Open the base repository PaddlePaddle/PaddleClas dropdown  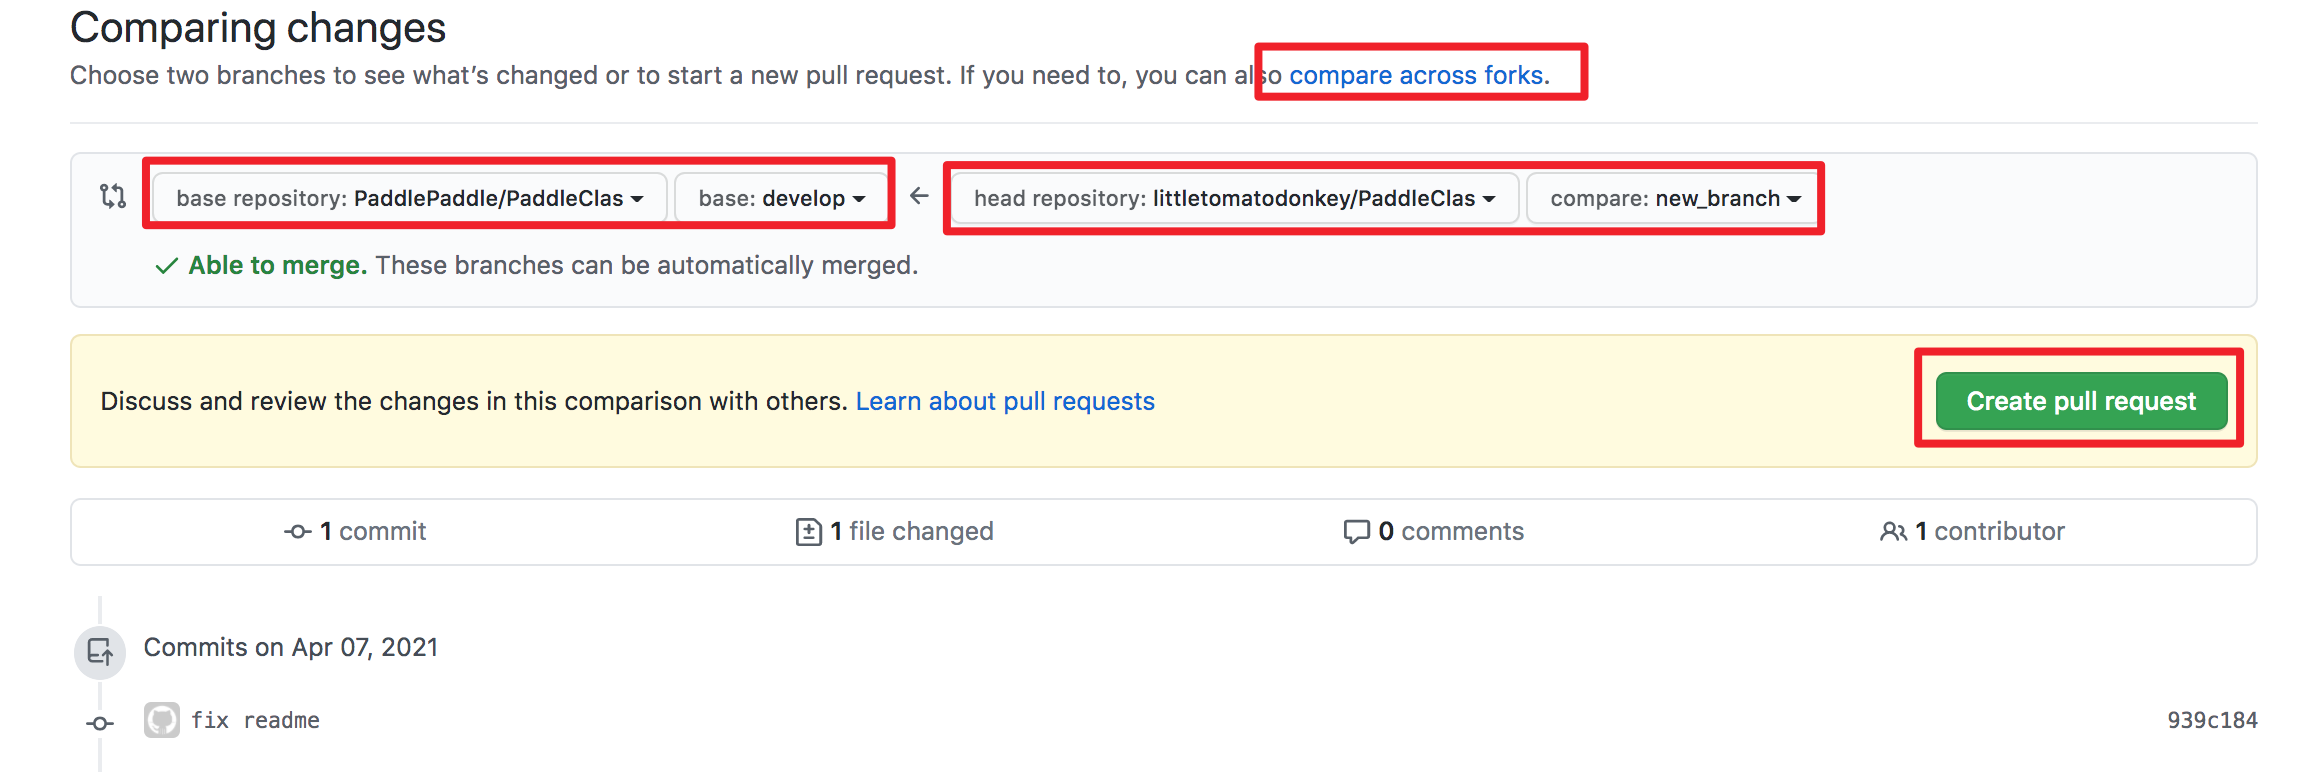tap(410, 198)
